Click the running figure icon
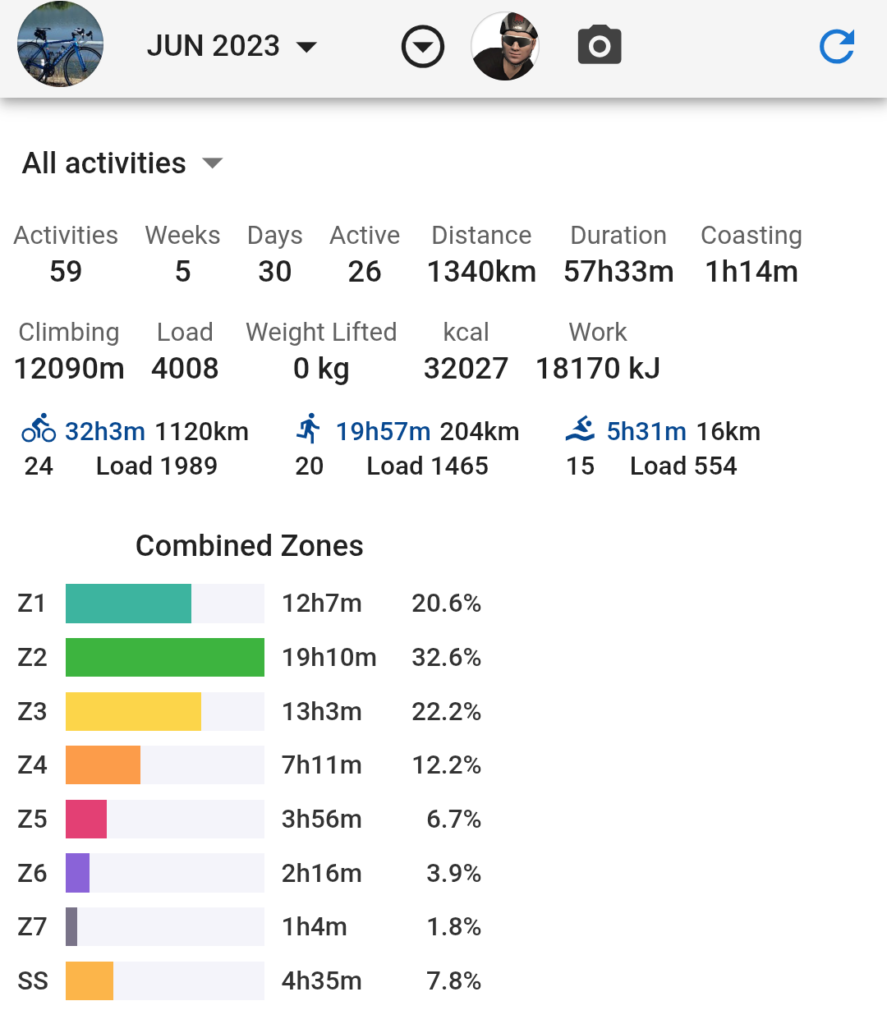The width and height of the screenshot is (887, 1024). pos(309,431)
